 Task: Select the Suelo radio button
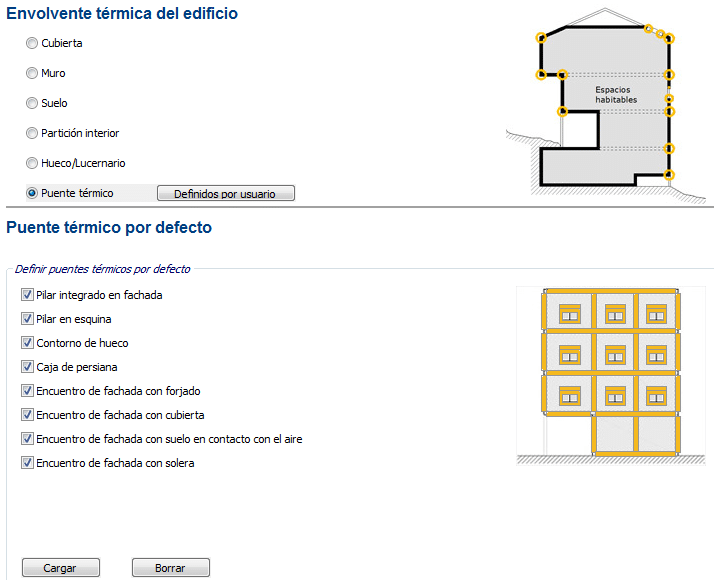click(32, 104)
